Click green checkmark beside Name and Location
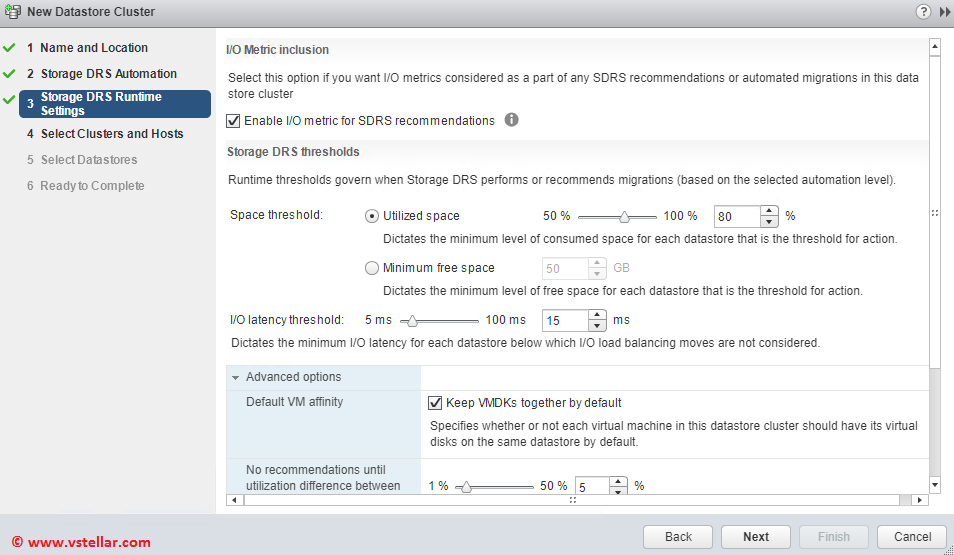 pyautogui.click(x=9, y=47)
